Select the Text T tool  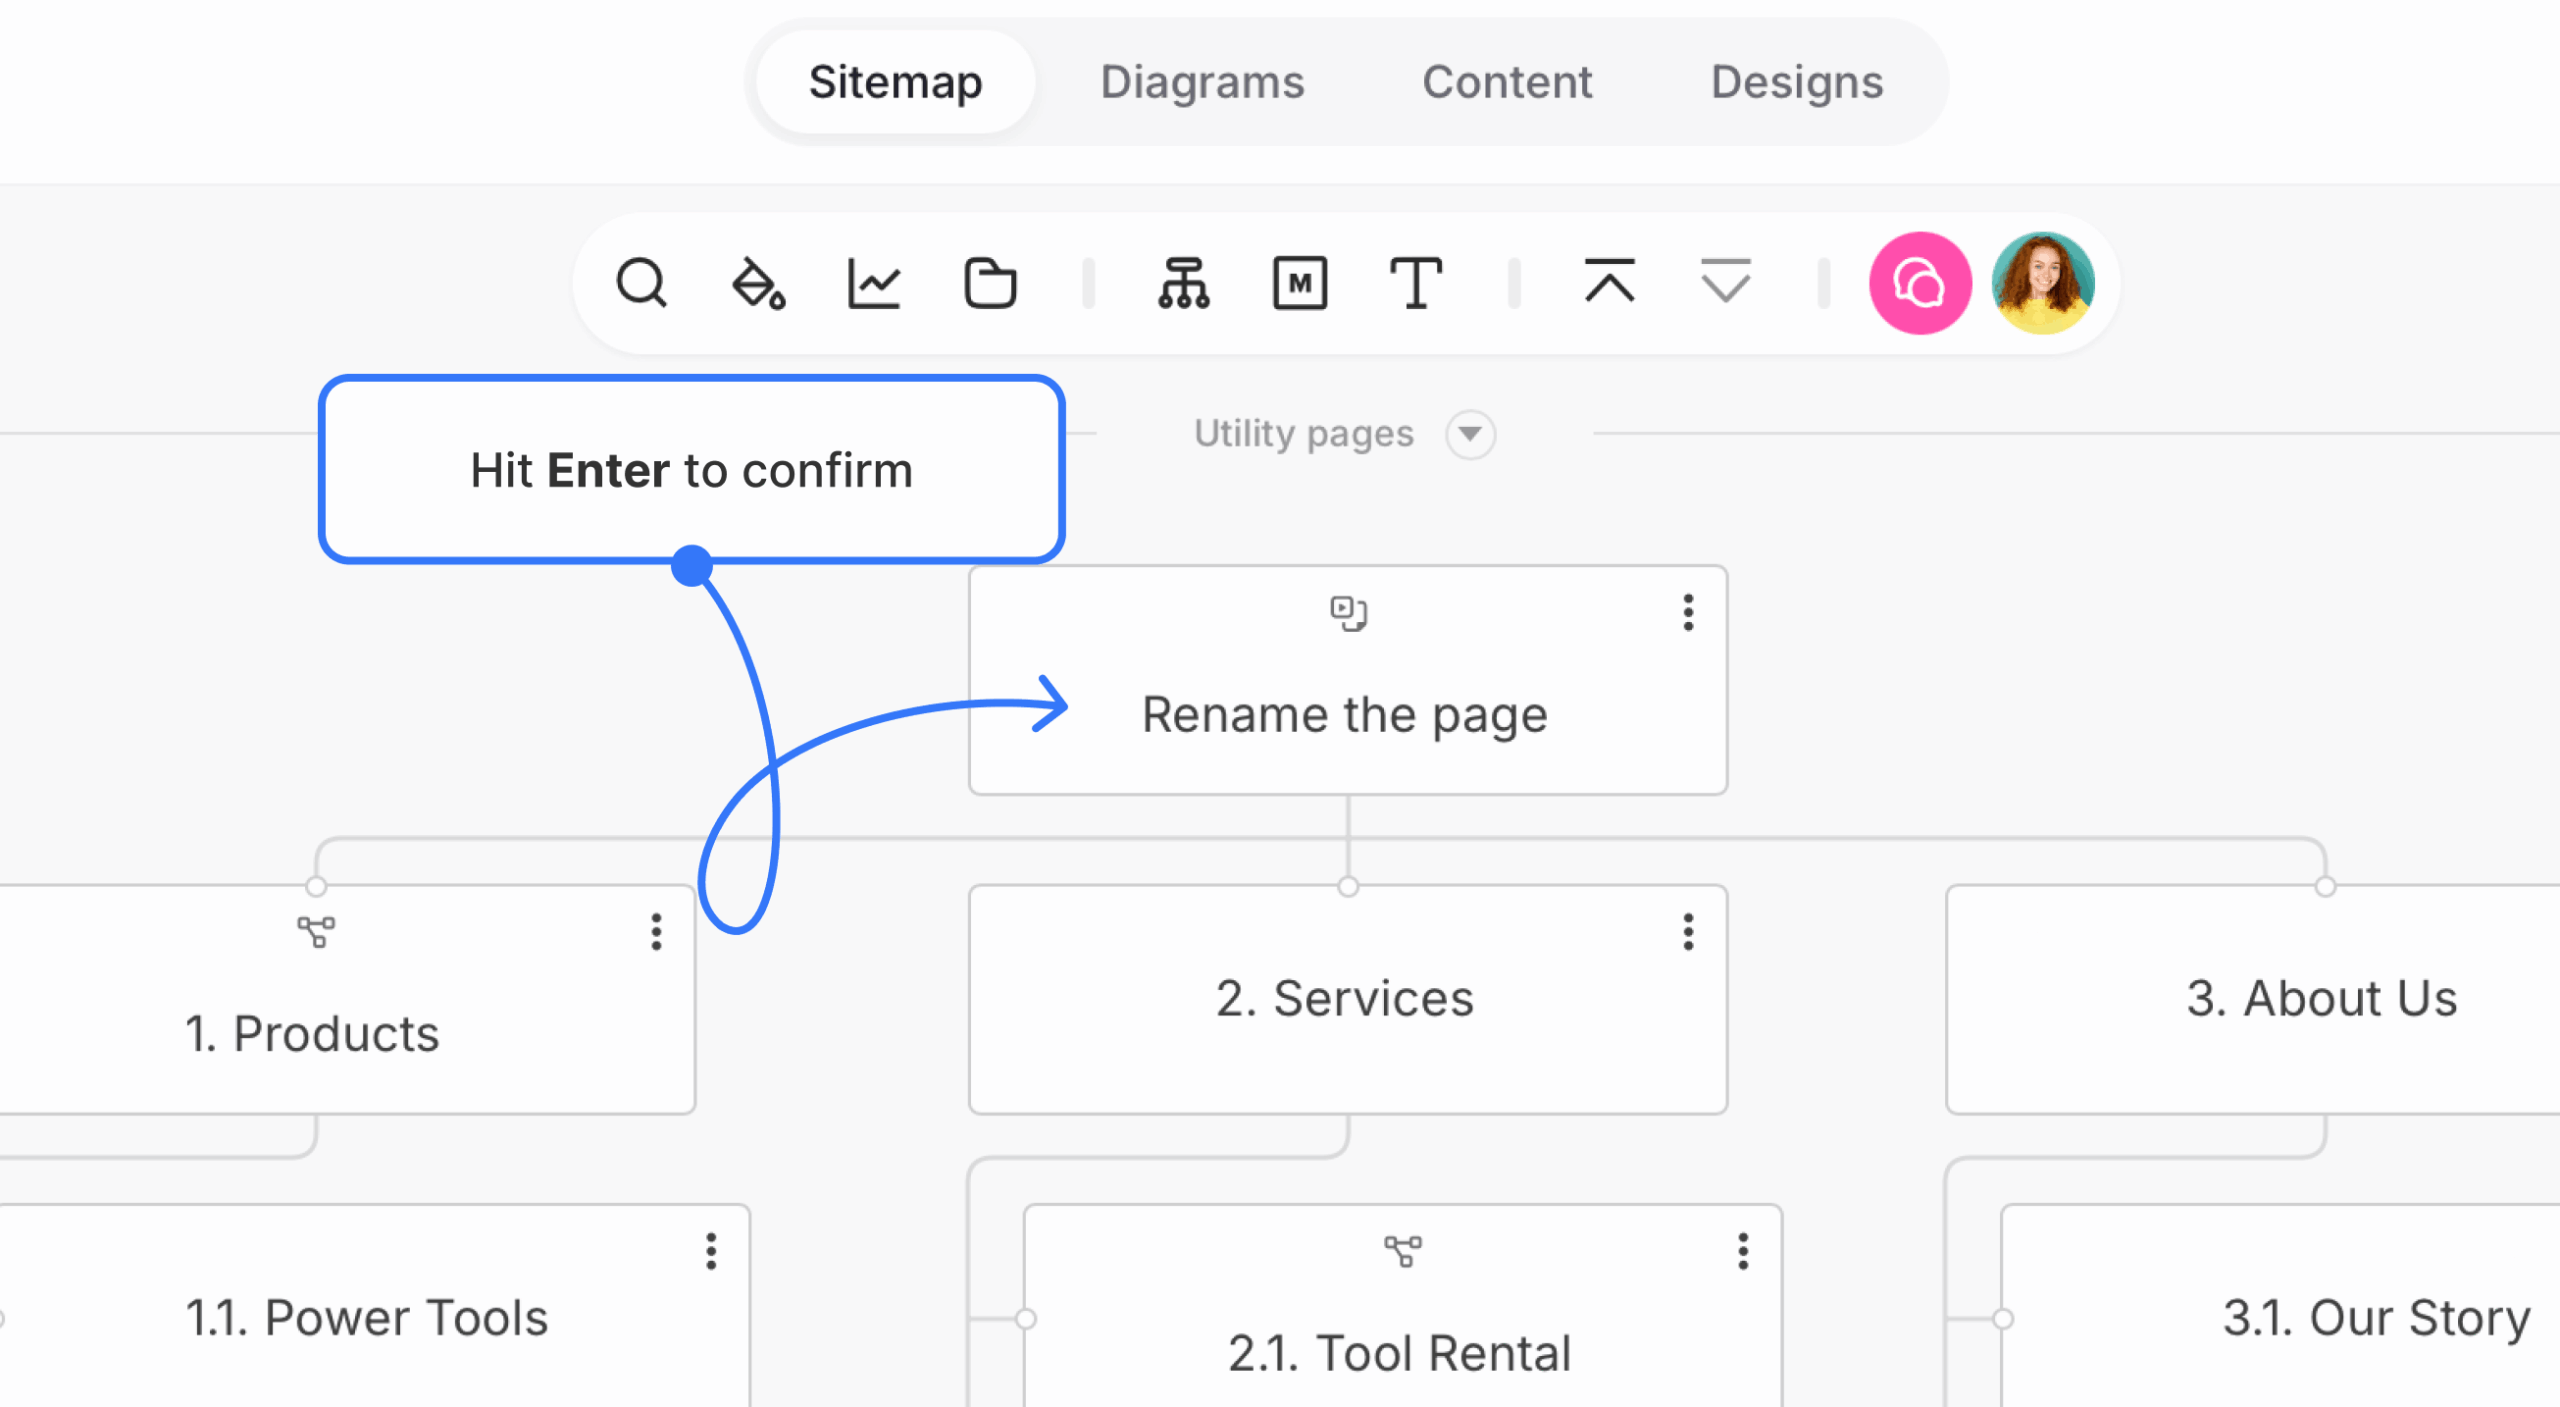[x=1416, y=283]
